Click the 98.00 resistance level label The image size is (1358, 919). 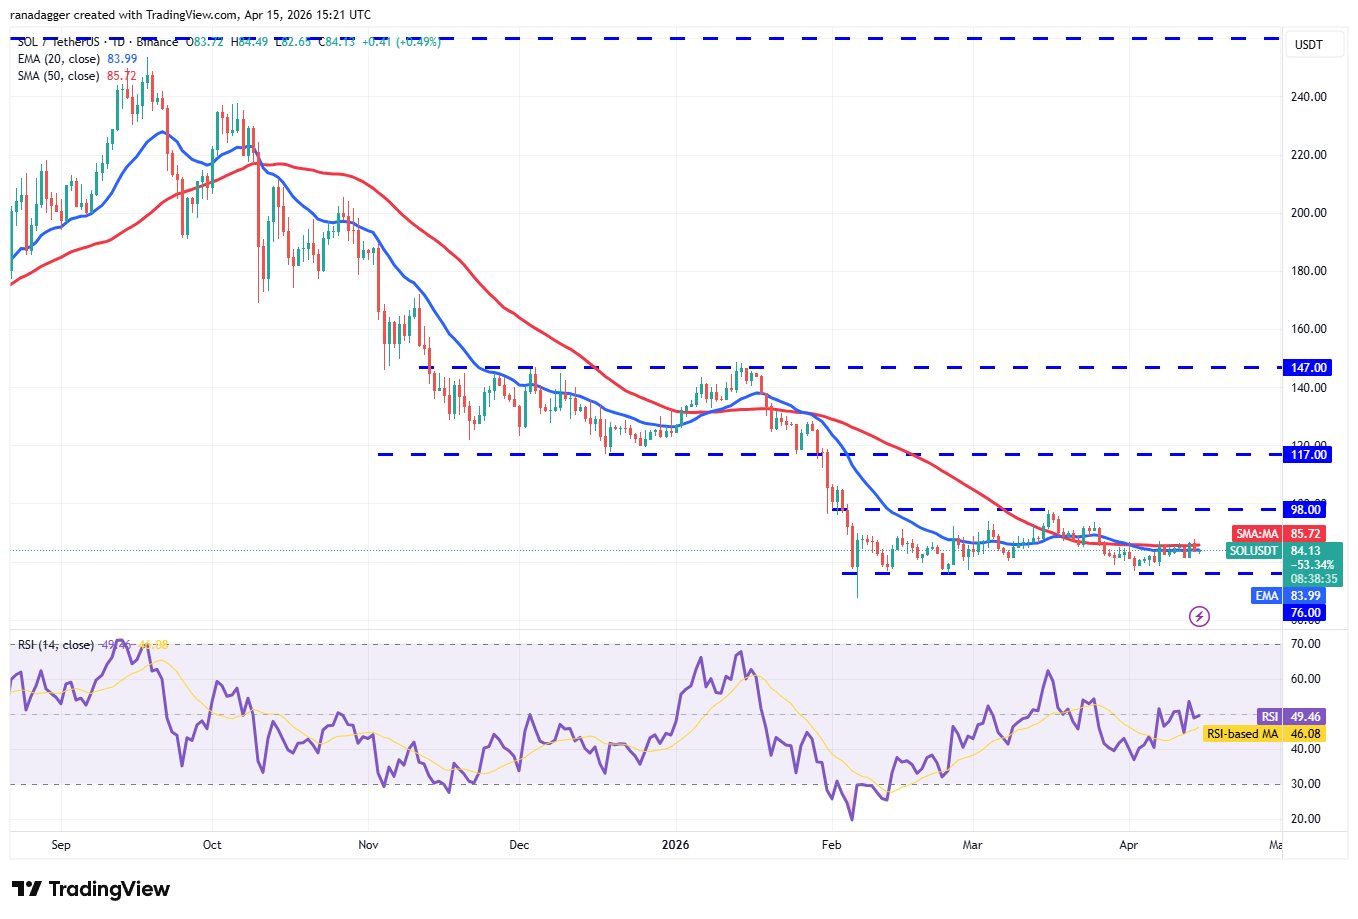[x=1308, y=510]
